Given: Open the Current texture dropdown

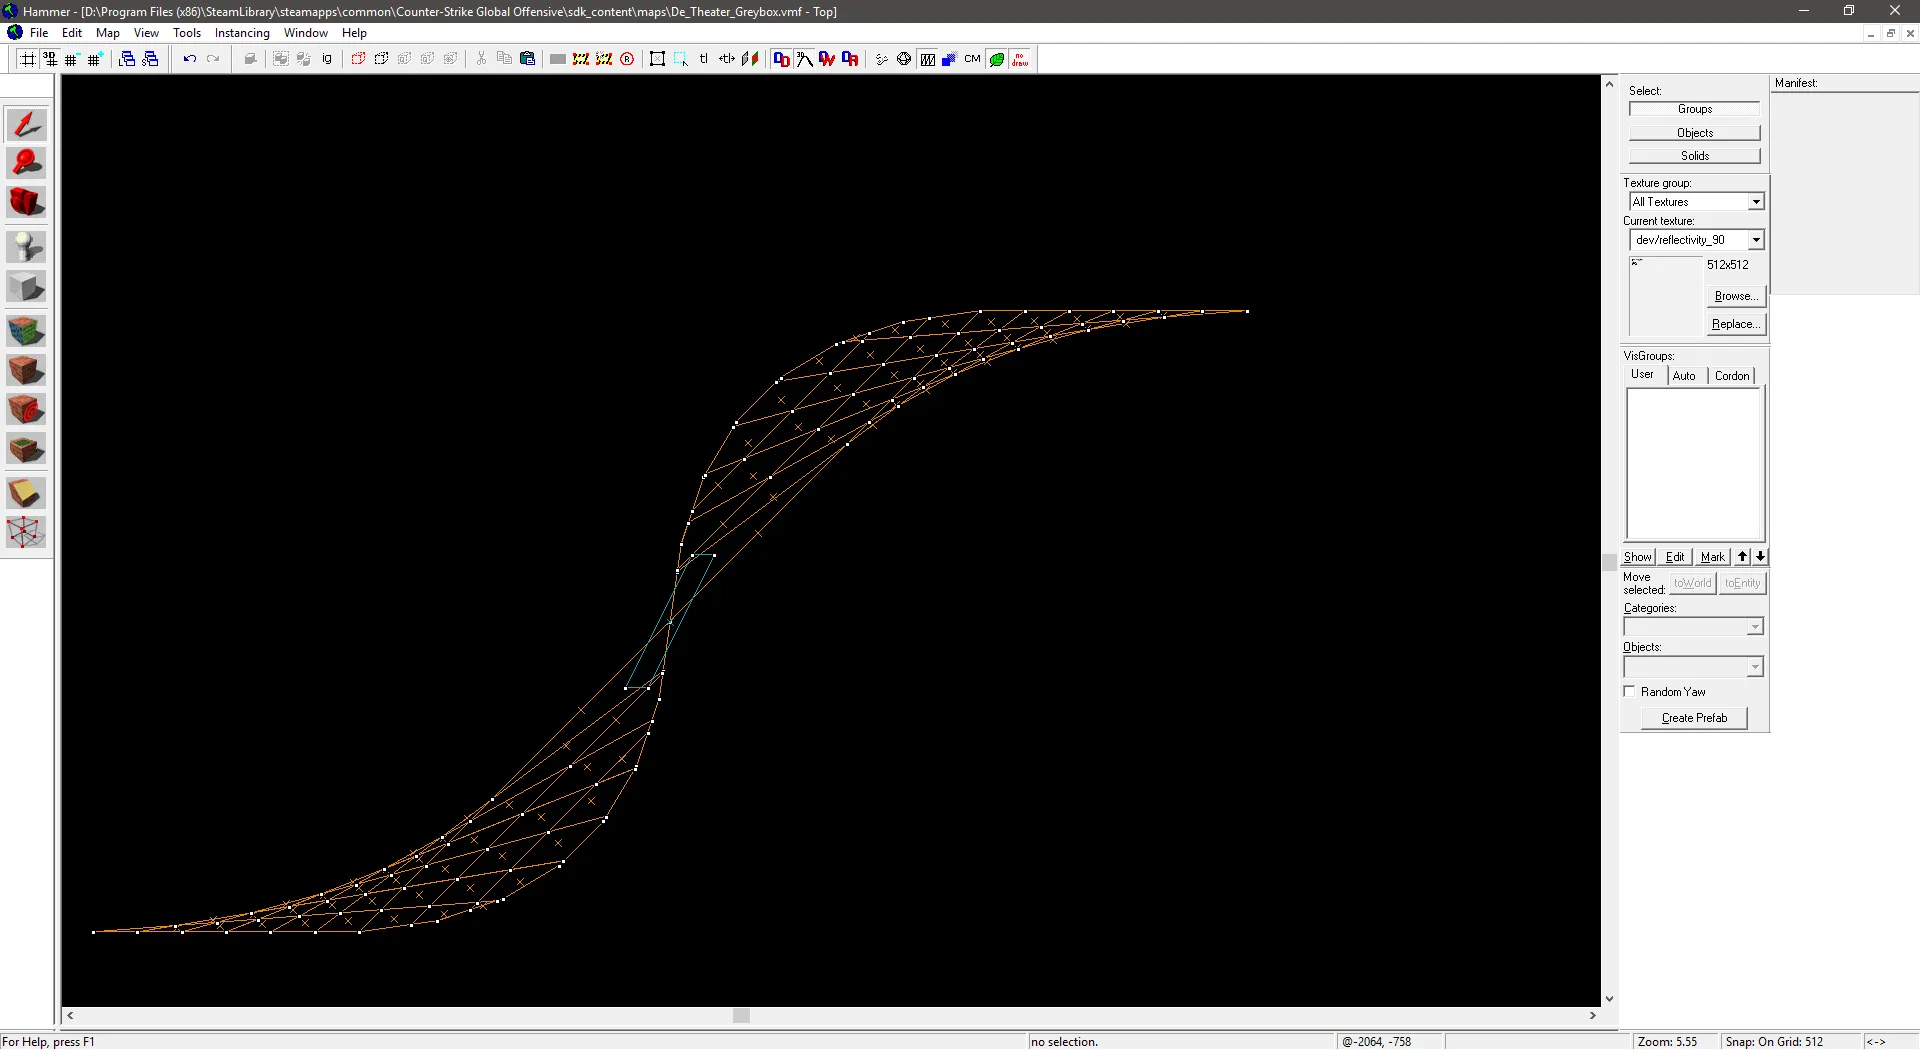Looking at the screenshot, I should 1756,240.
